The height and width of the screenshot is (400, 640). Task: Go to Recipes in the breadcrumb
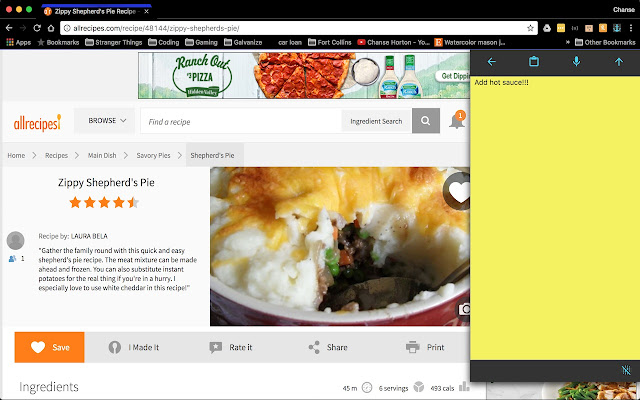56,156
